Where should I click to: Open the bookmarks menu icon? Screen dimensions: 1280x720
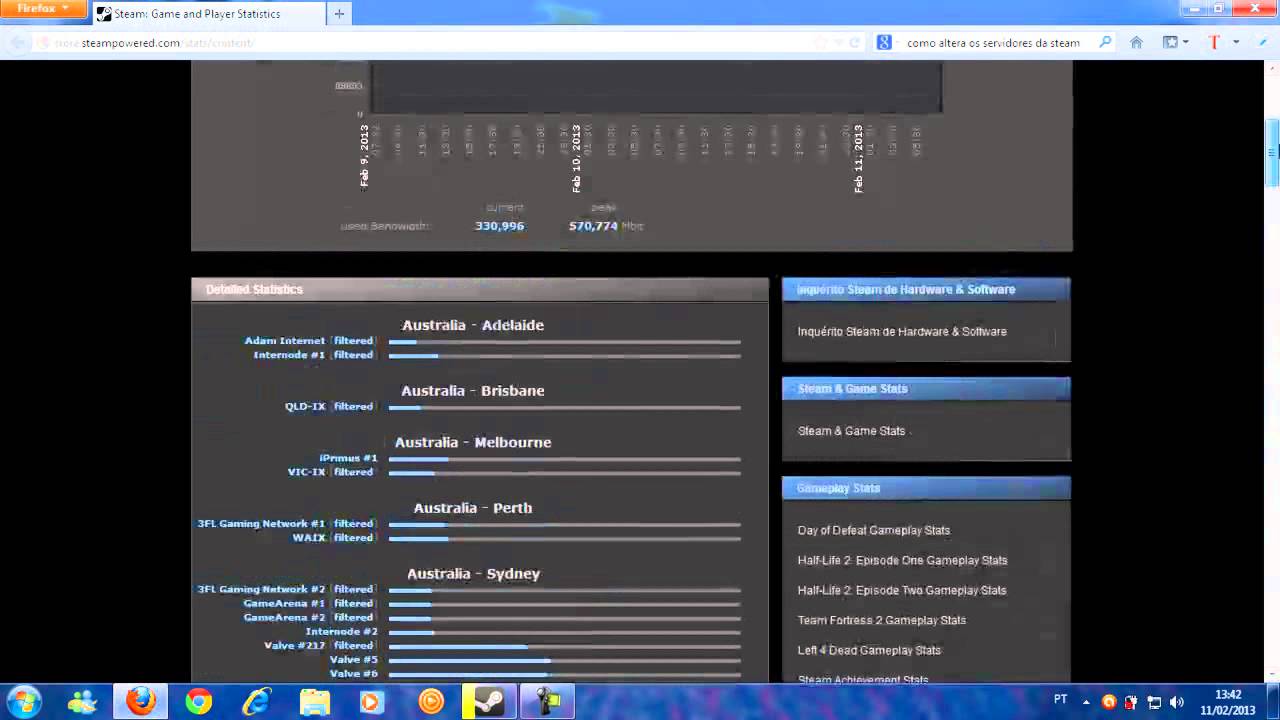[1175, 42]
